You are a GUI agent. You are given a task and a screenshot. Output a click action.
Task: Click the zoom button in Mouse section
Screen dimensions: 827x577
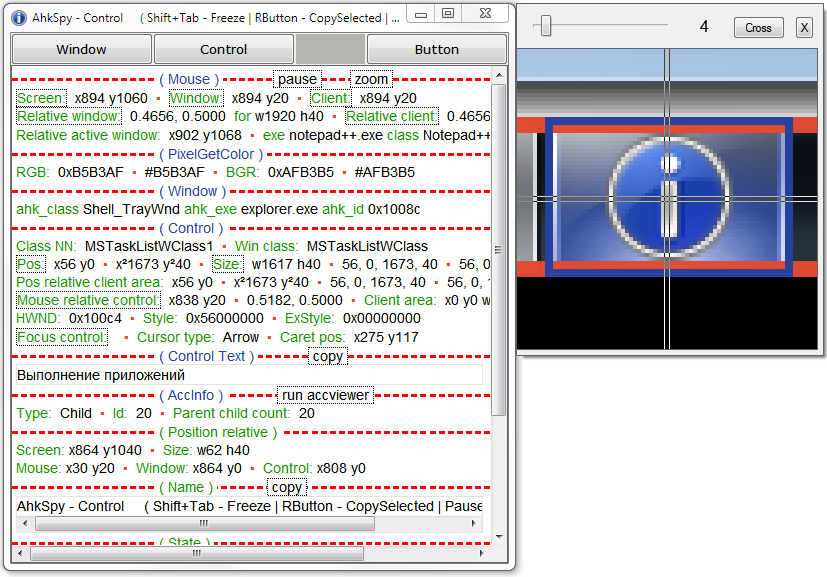pos(371,79)
